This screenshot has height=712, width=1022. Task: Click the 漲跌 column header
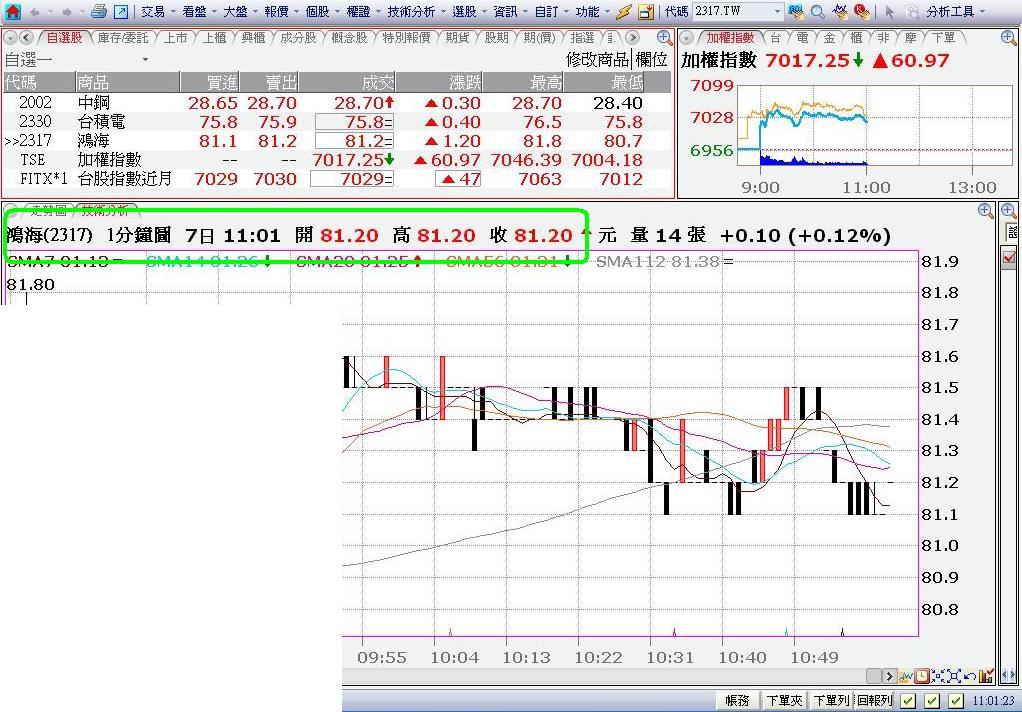(439, 82)
